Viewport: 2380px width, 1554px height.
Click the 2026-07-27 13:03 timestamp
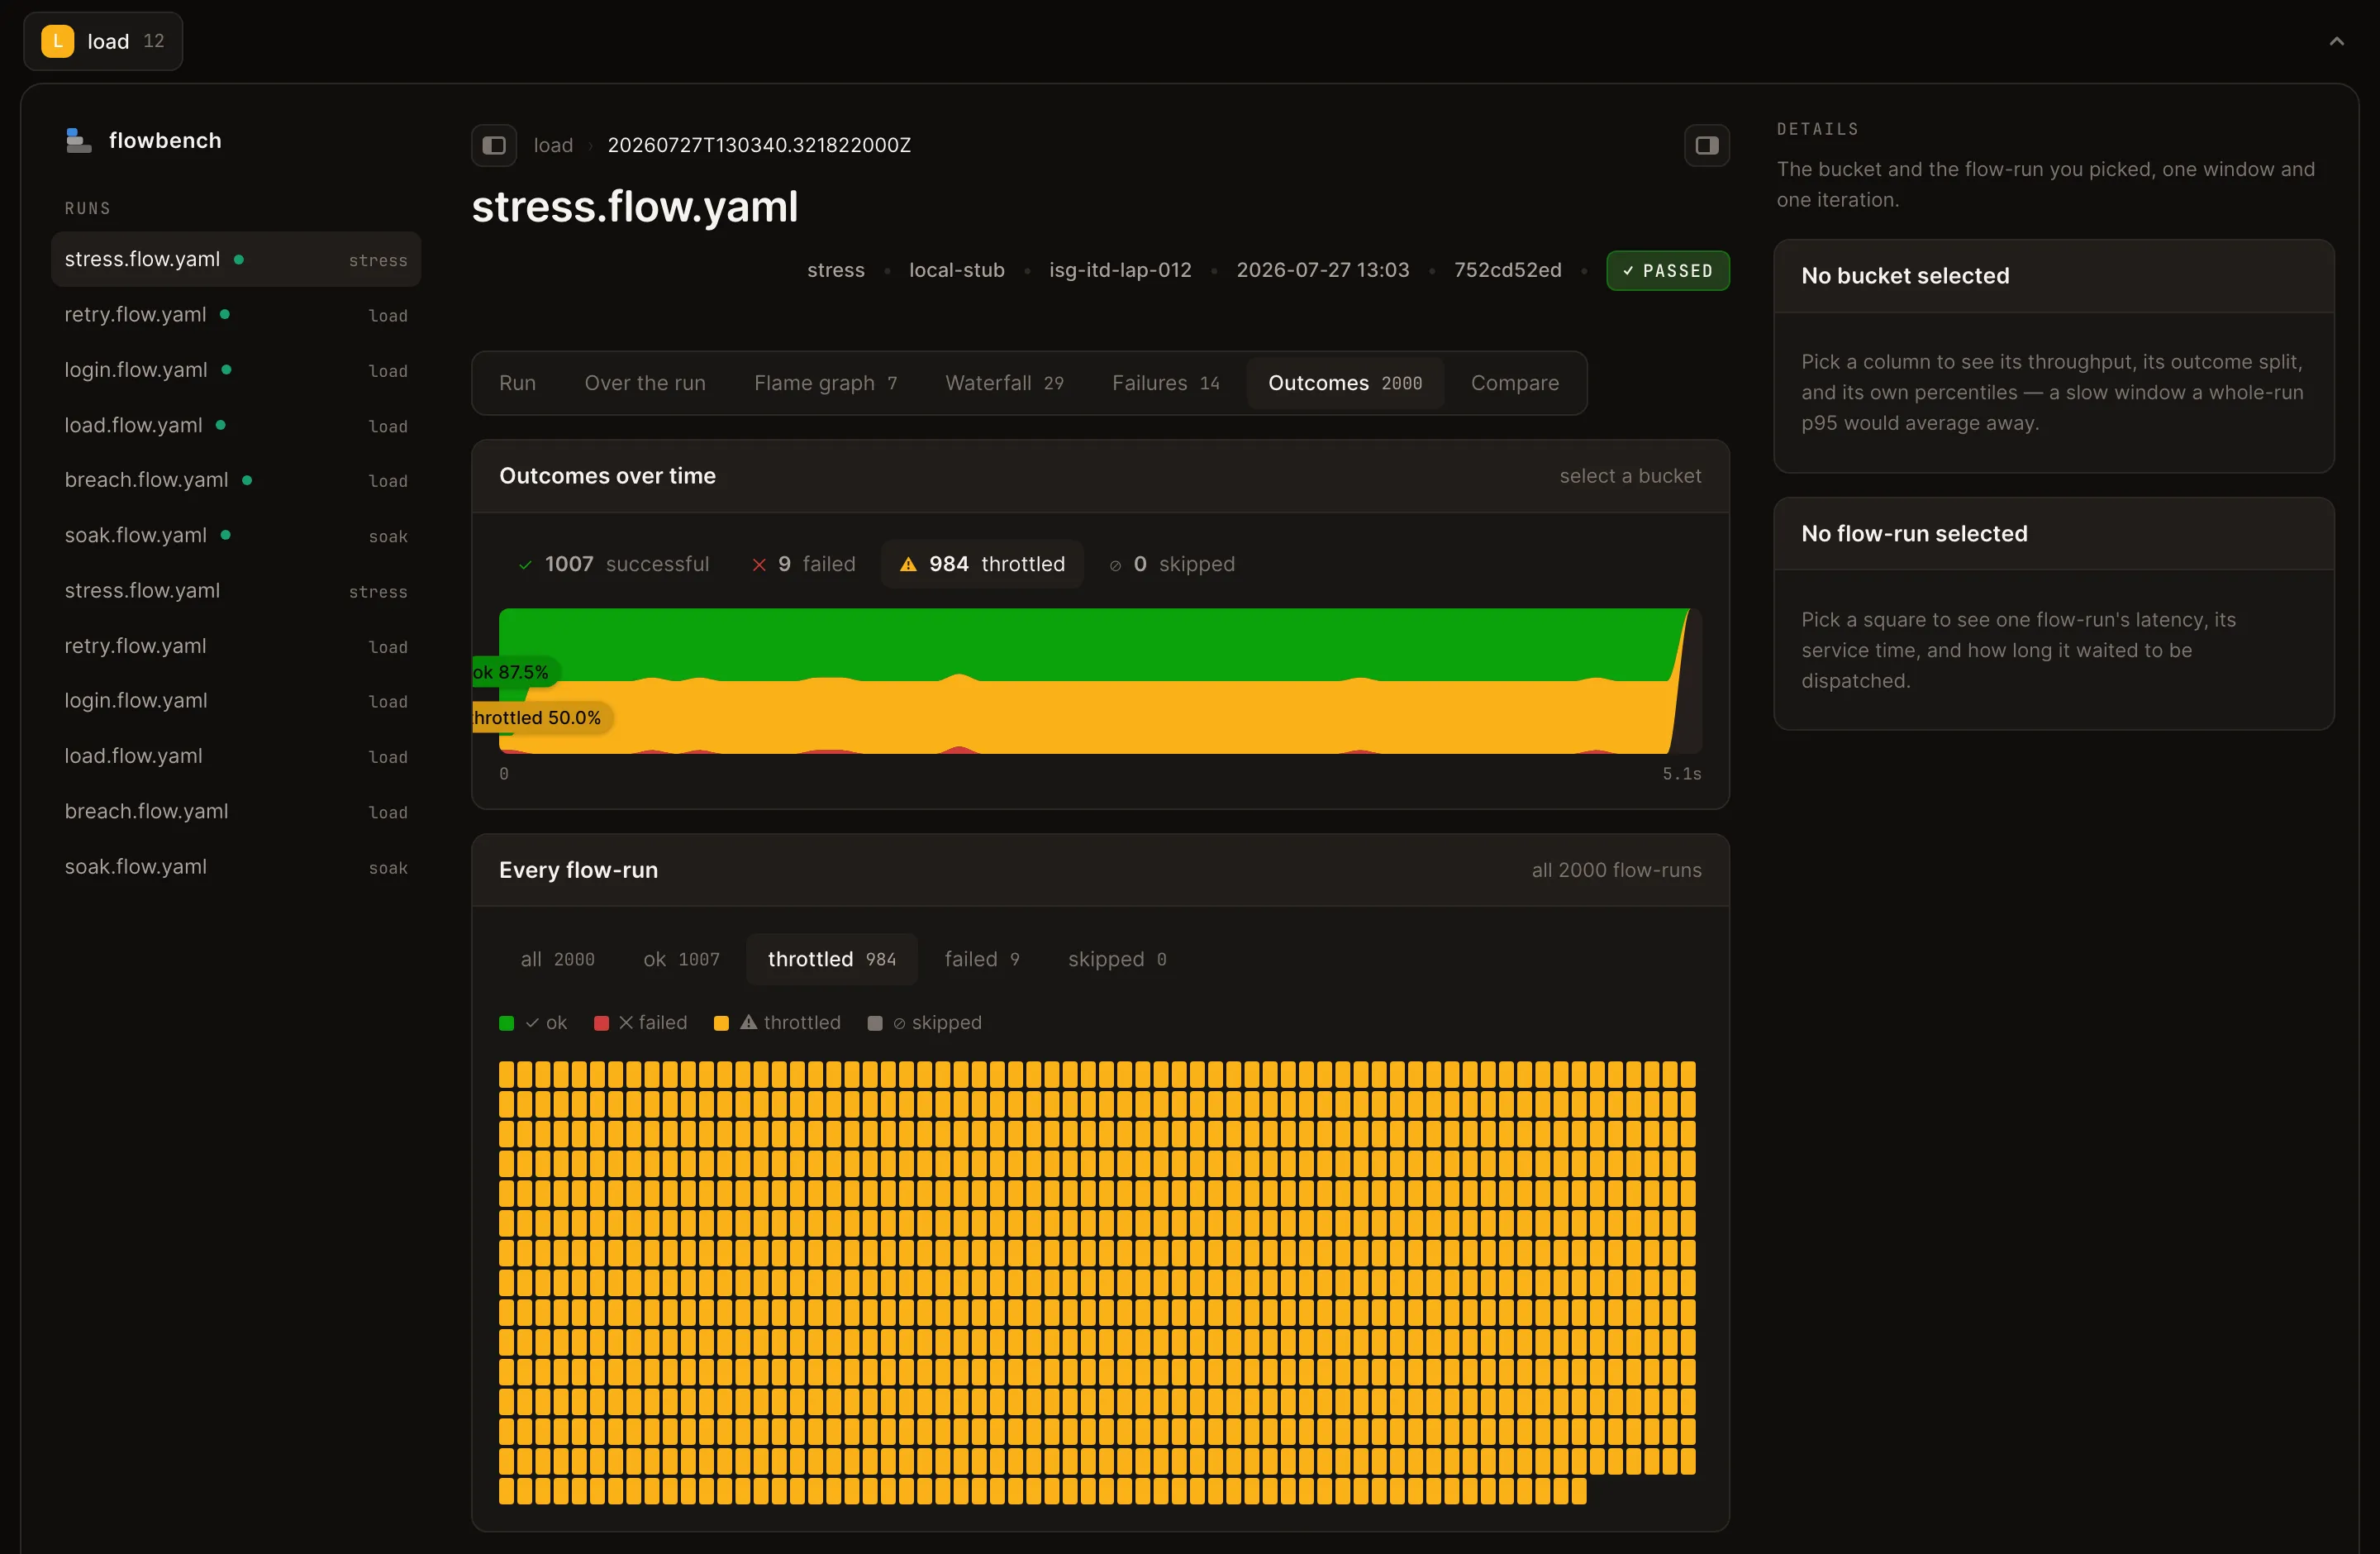click(1322, 270)
